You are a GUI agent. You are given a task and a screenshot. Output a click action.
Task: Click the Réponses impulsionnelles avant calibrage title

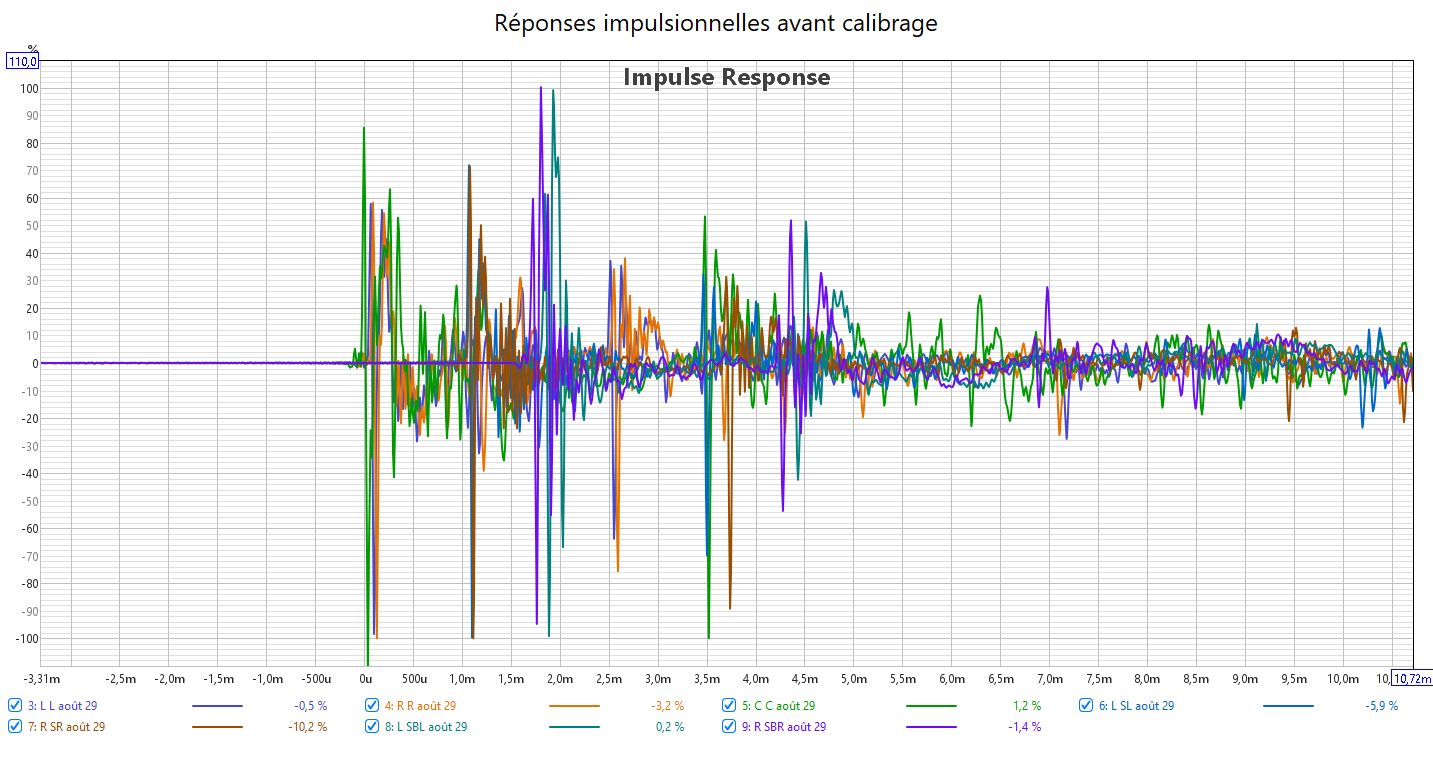point(716,23)
